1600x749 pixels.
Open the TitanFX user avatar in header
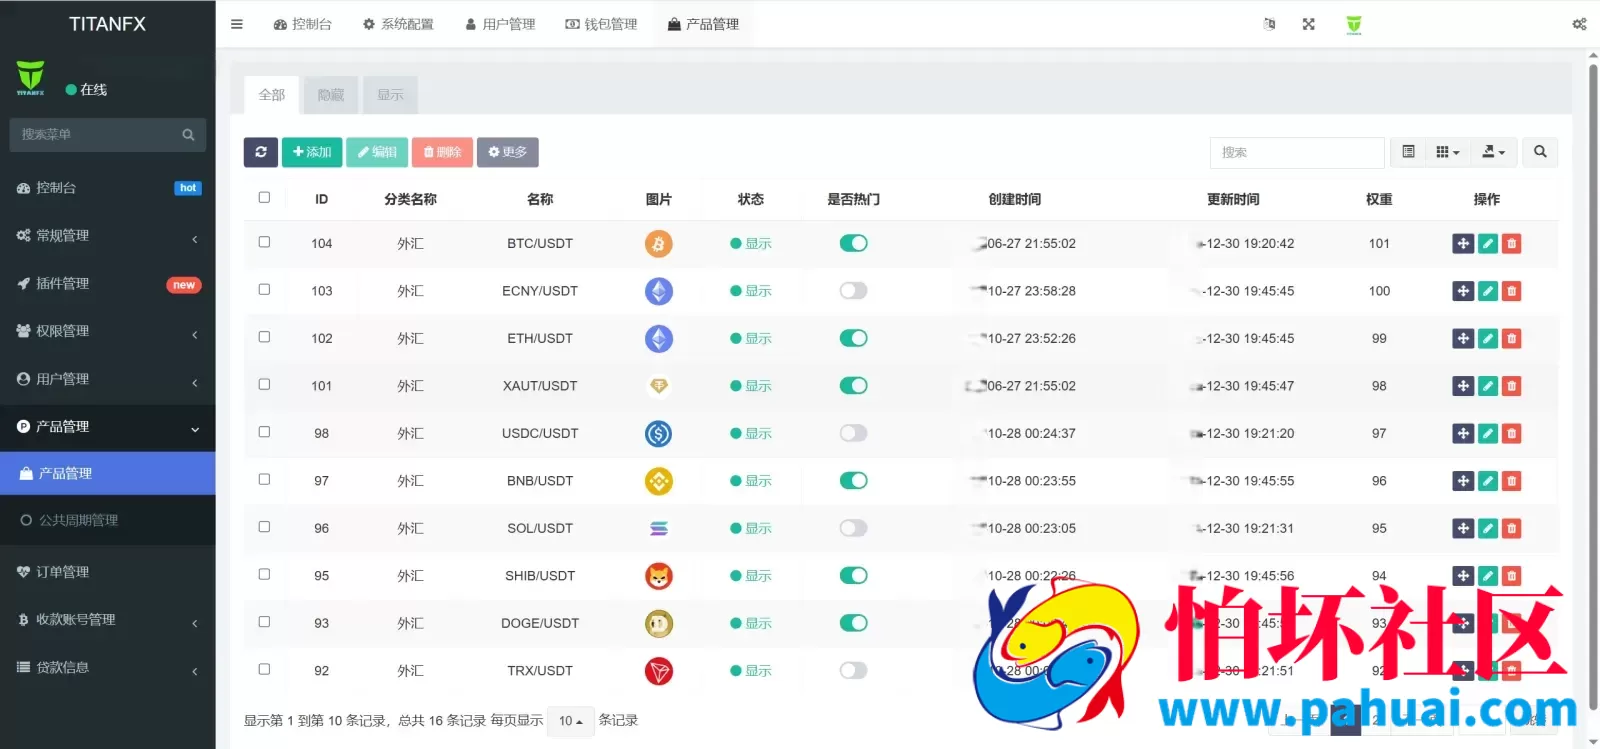pyautogui.click(x=1354, y=24)
